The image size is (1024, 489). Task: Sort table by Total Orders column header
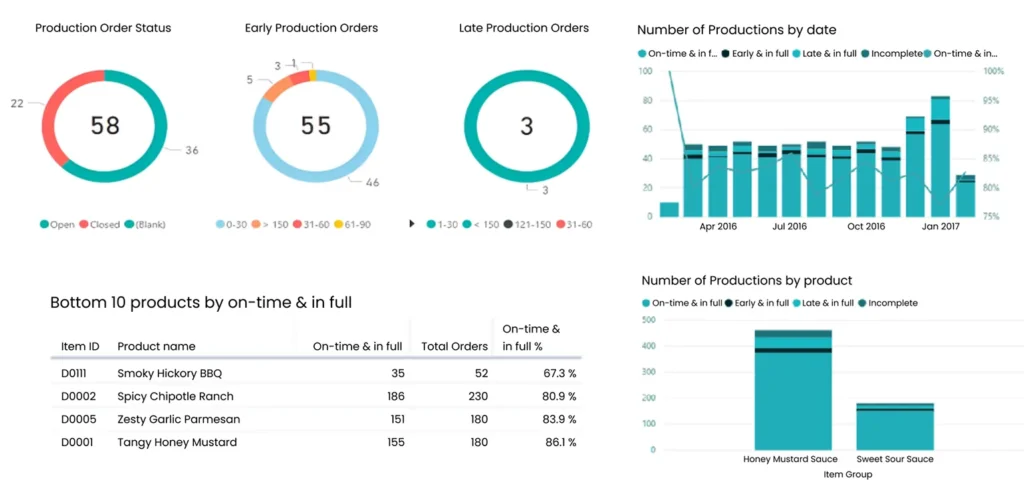tap(454, 346)
